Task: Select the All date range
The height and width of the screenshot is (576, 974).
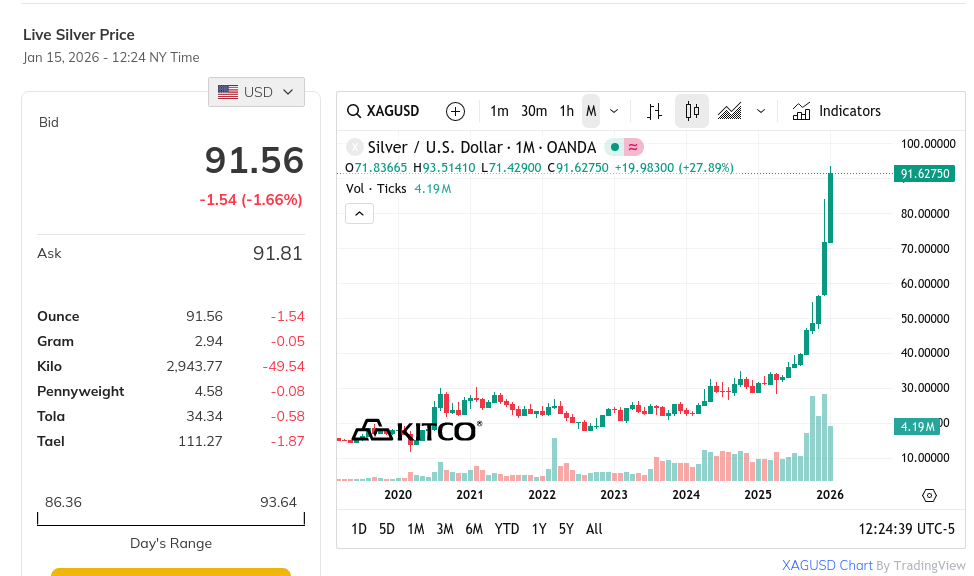Action: pyautogui.click(x=594, y=529)
